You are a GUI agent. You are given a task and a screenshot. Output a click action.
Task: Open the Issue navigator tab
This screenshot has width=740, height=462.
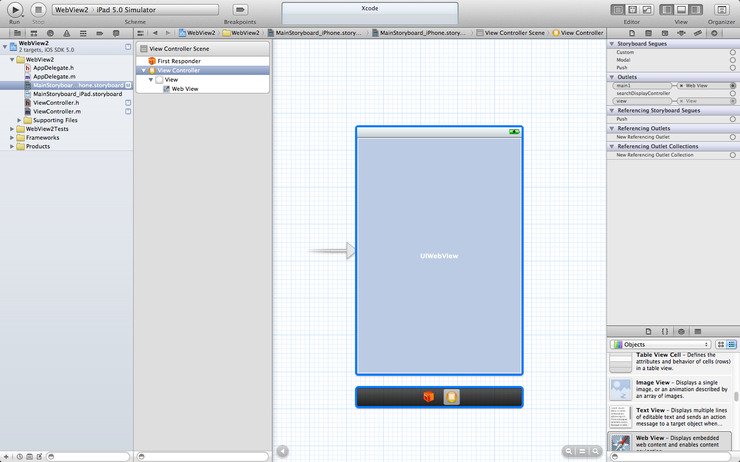coord(67,33)
